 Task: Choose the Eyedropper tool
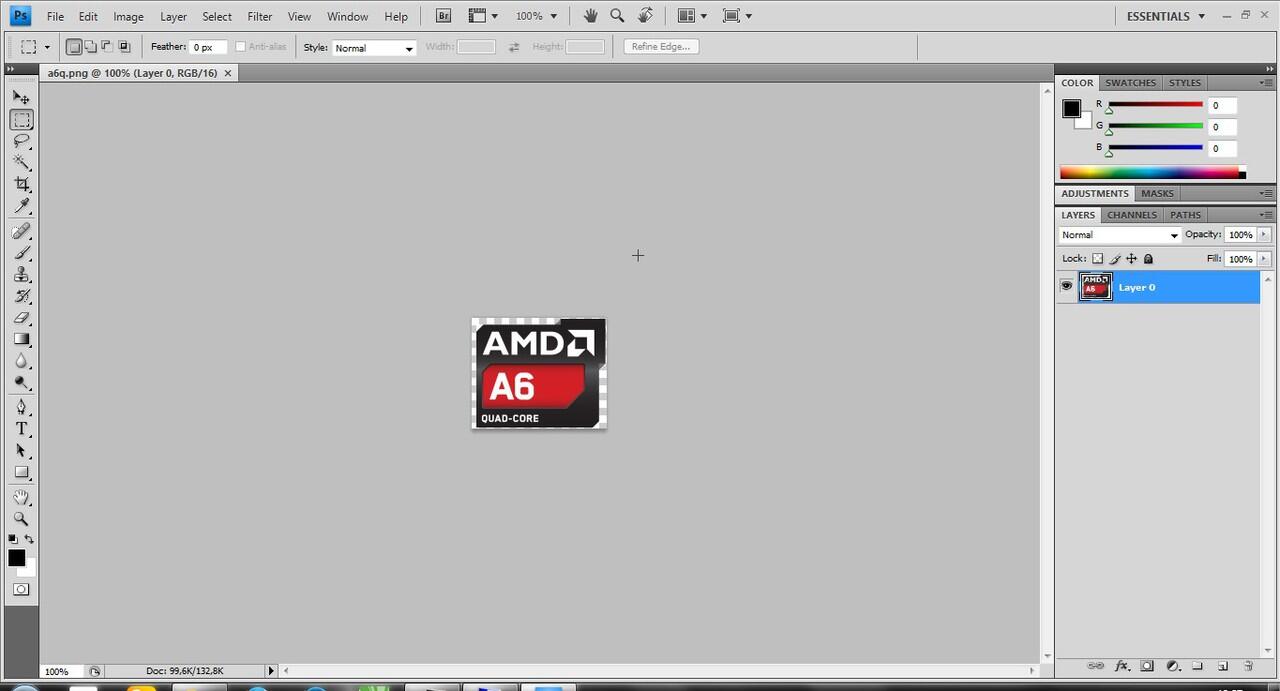click(21, 207)
